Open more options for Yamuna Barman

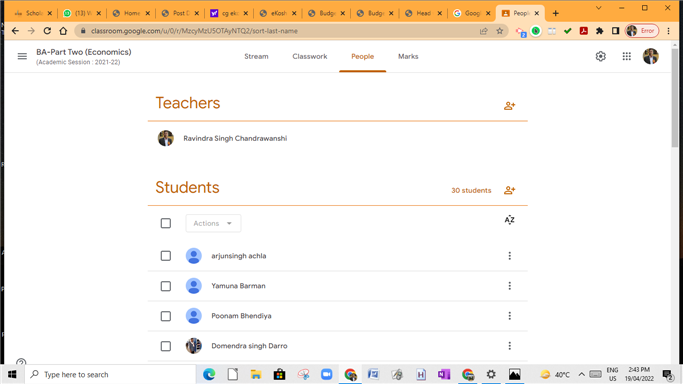509,286
